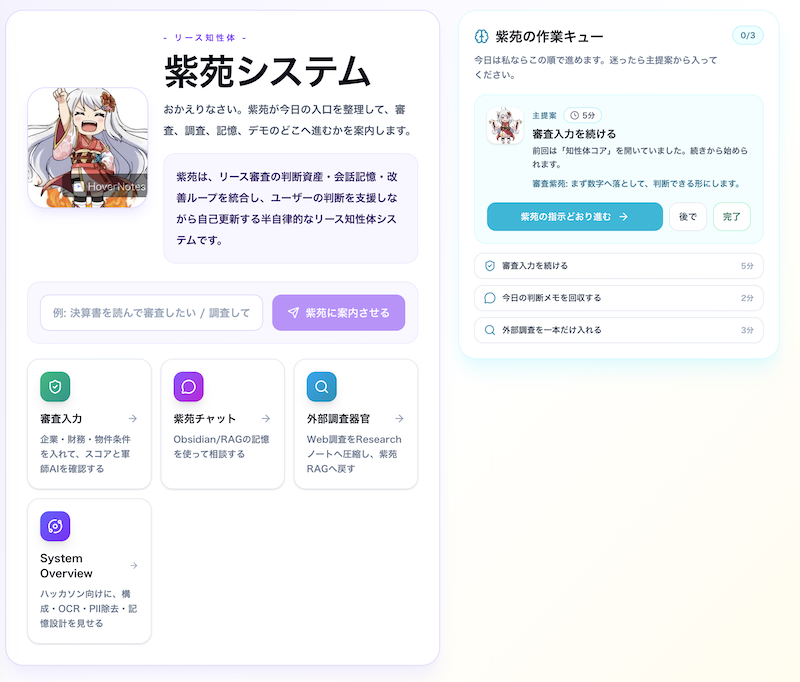Screen dimensions: 800x682
Task: Focus the 例: 決算書を読んで審査したい input field
Action: 152,313
